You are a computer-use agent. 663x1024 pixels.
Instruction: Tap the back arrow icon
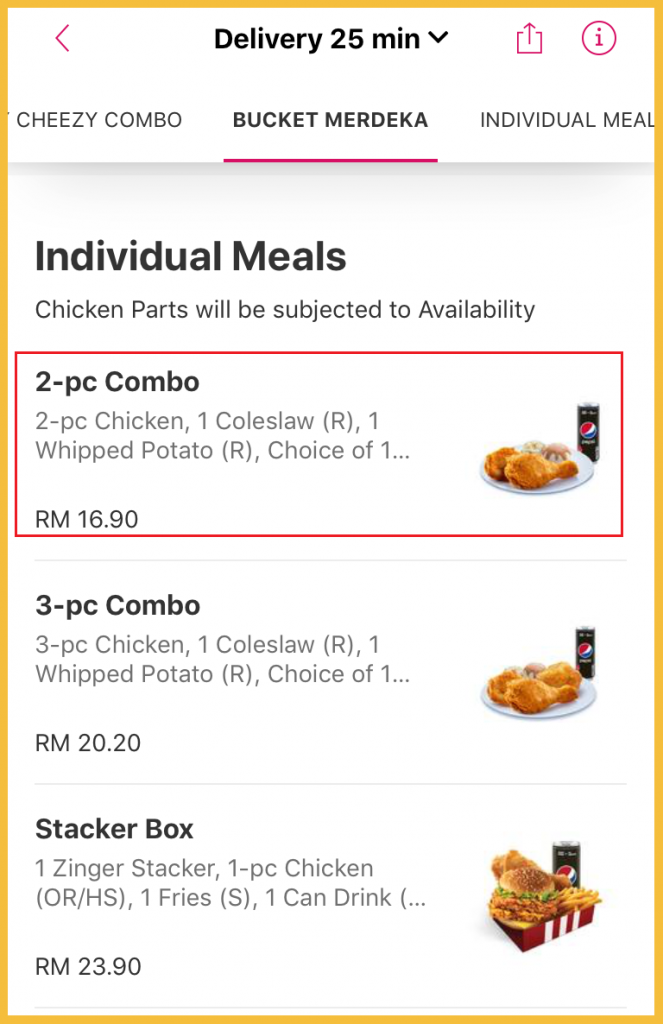click(63, 39)
